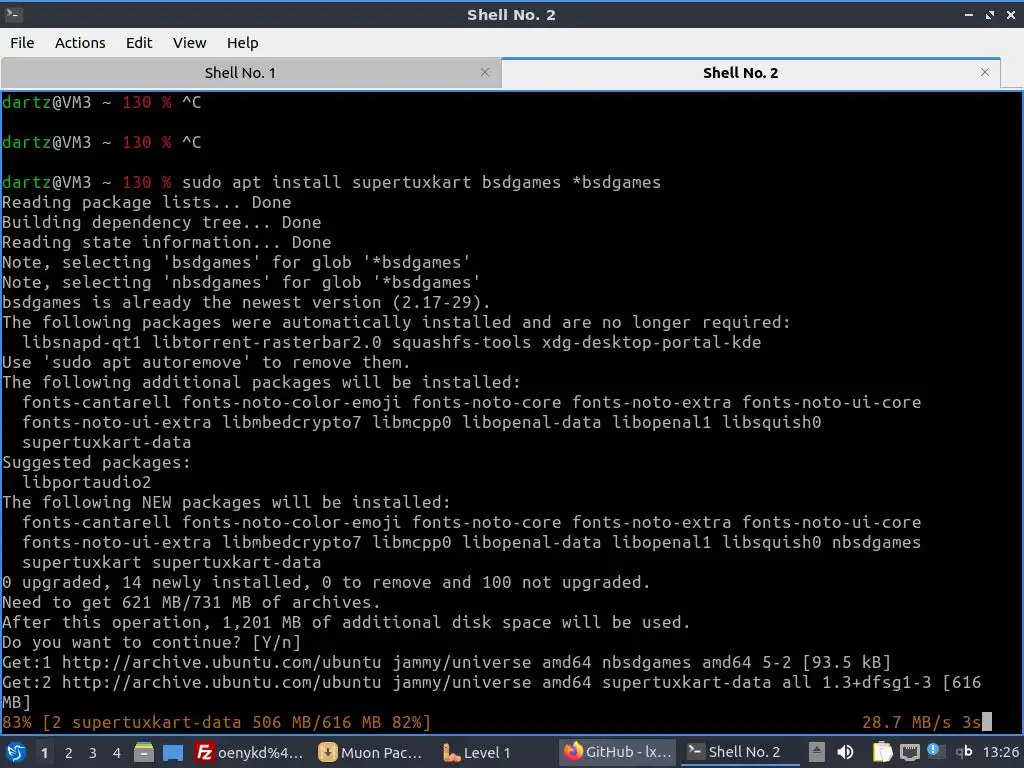Image resolution: width=1024 pixels, height=768 pixels.
Task: Close the Shell No. 2 tab
Action: pyautogui.click(x=985, y=72)
